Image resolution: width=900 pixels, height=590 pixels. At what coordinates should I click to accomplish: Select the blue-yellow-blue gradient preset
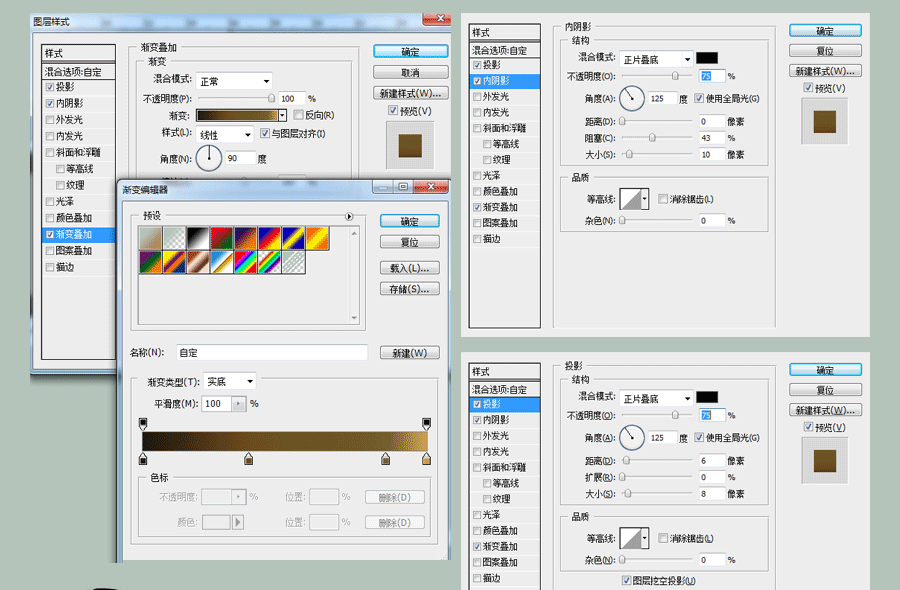coord(293,238)
